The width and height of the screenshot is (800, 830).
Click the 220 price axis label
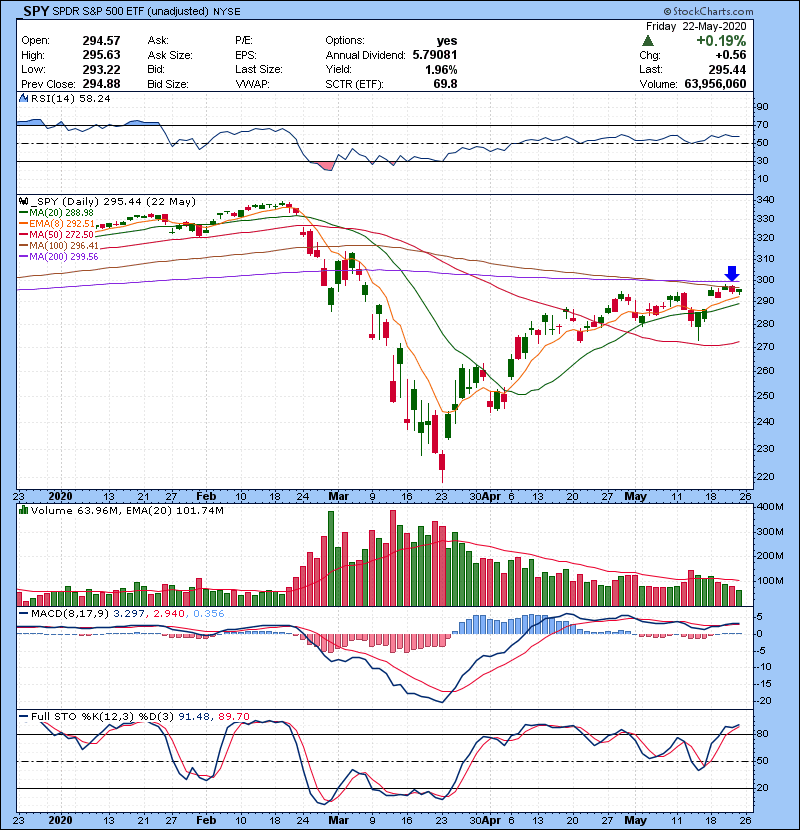pyautogui.click(x=766, y=476)
